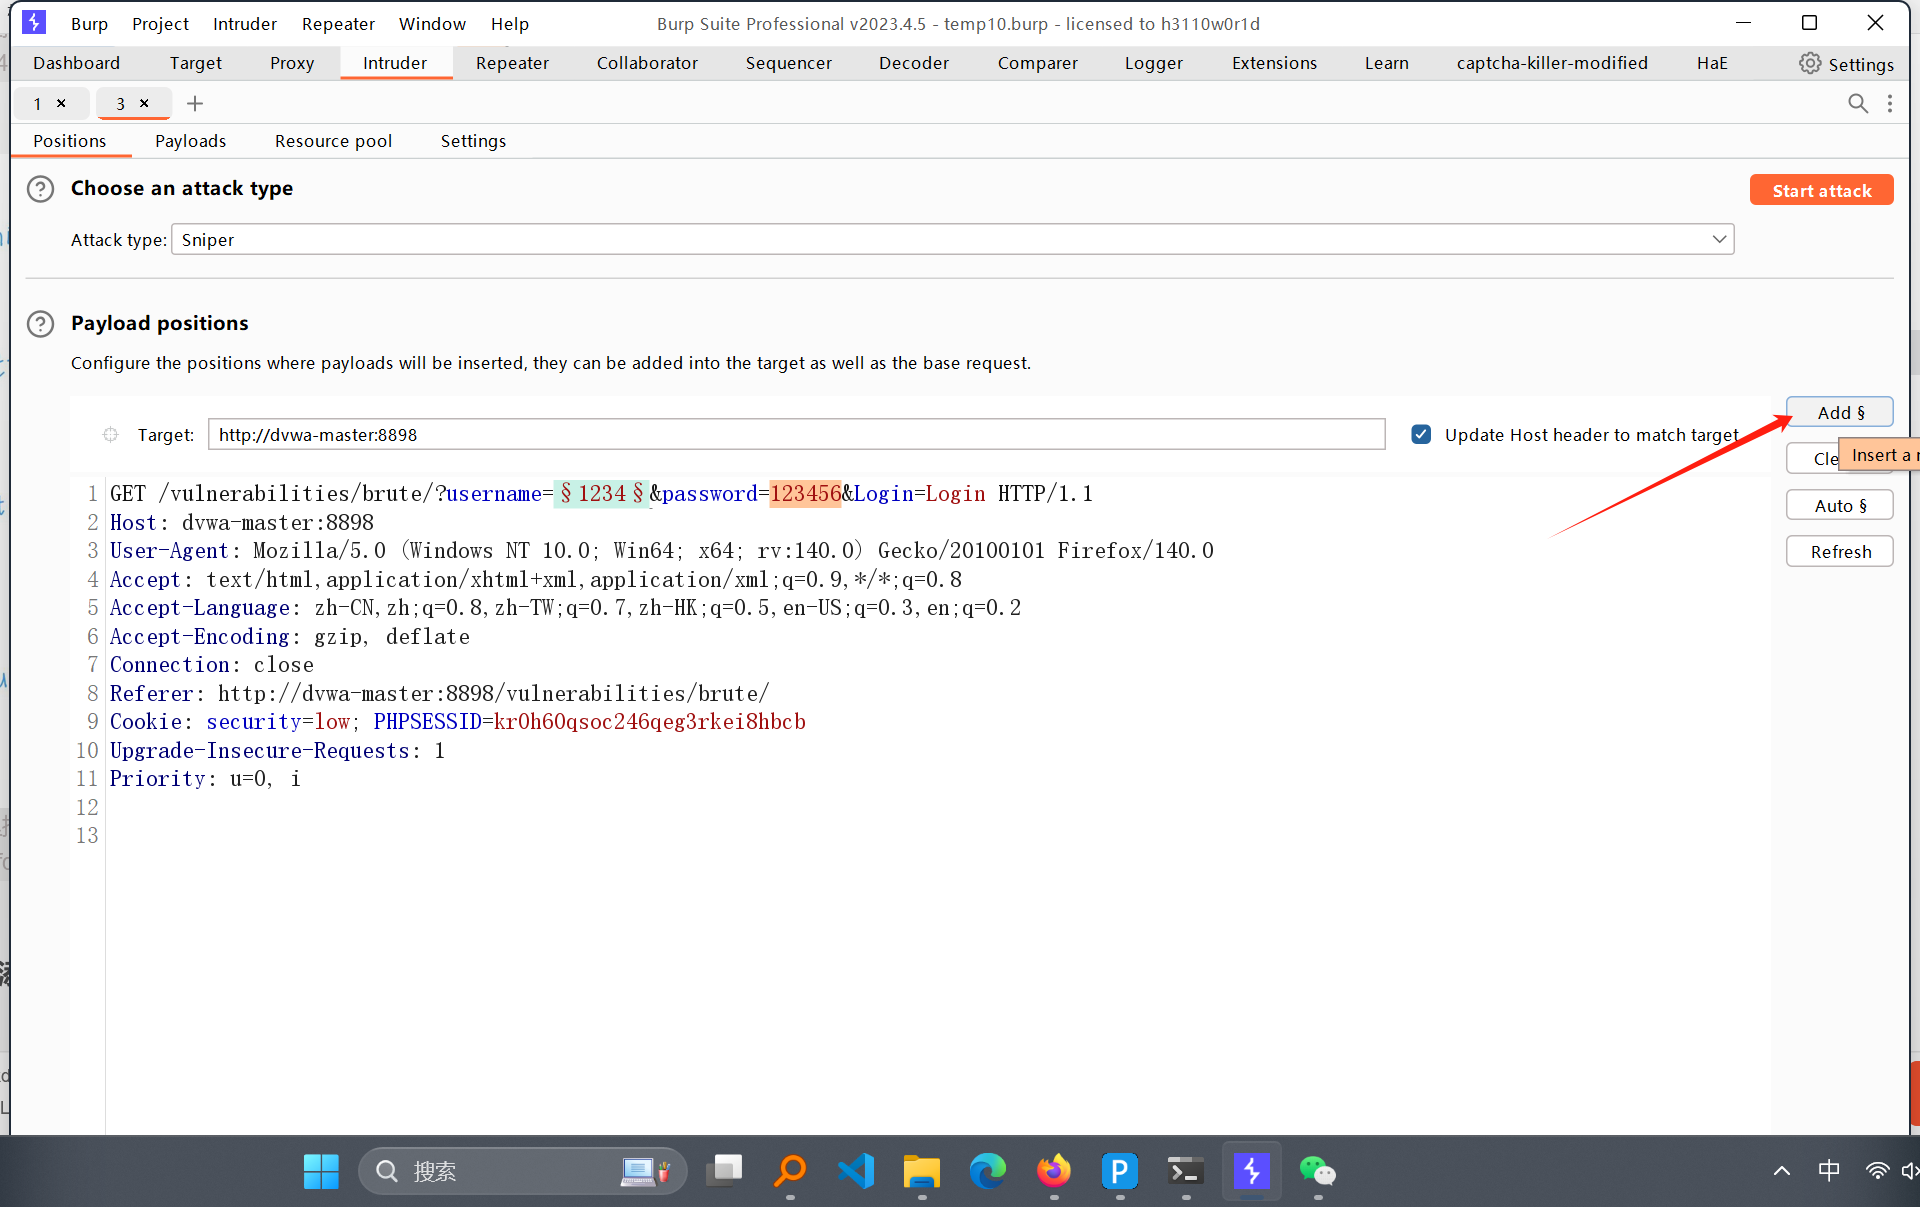Show hidden system tray icons
Viewport: 1920px width, 1207px height.
[1782, 1171]
